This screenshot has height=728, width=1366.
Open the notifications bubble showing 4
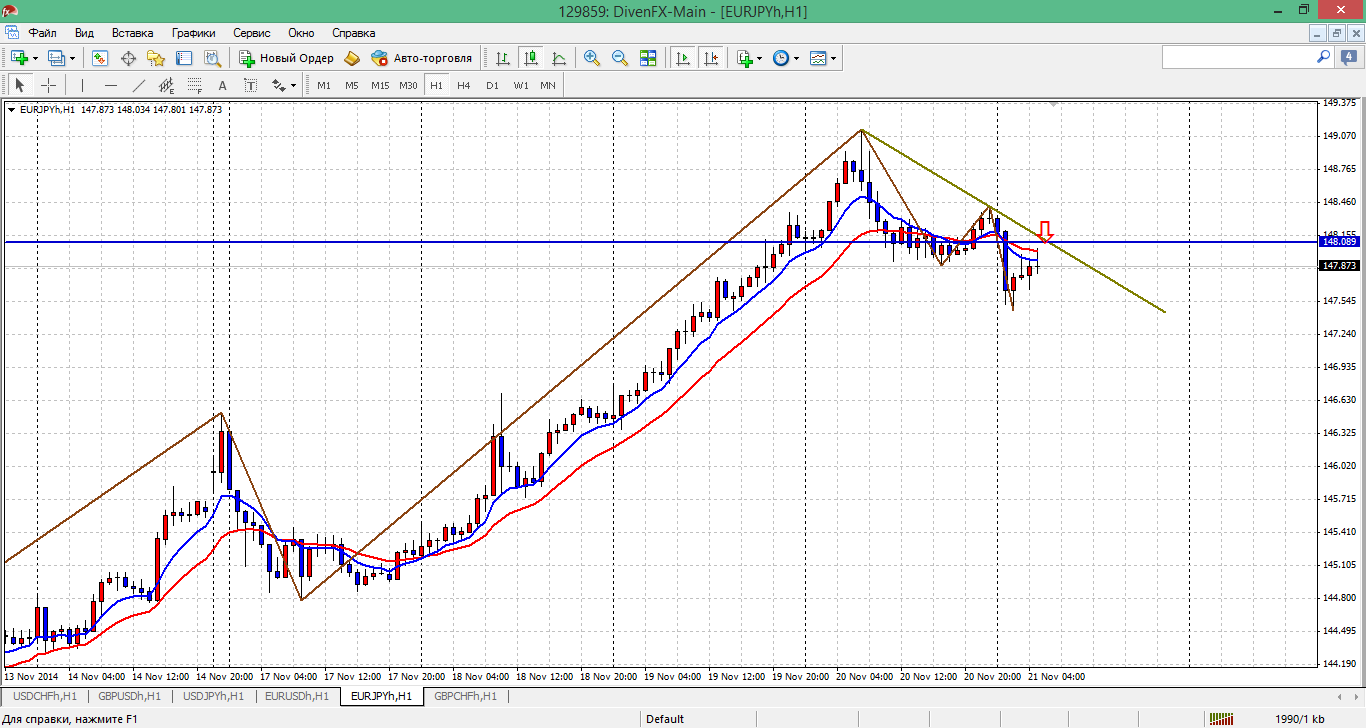tap(1348, 58)
